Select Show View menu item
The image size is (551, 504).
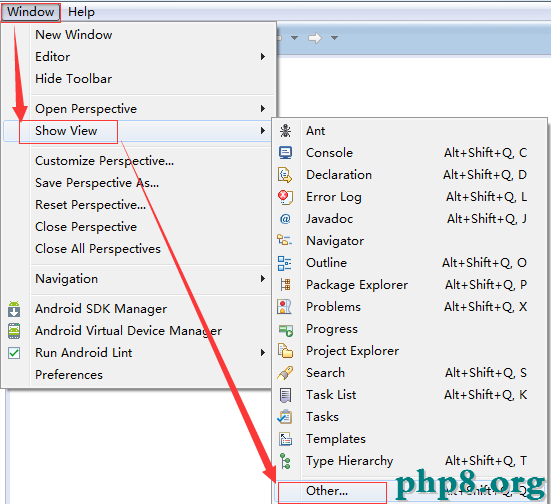[x=138, y=131]
